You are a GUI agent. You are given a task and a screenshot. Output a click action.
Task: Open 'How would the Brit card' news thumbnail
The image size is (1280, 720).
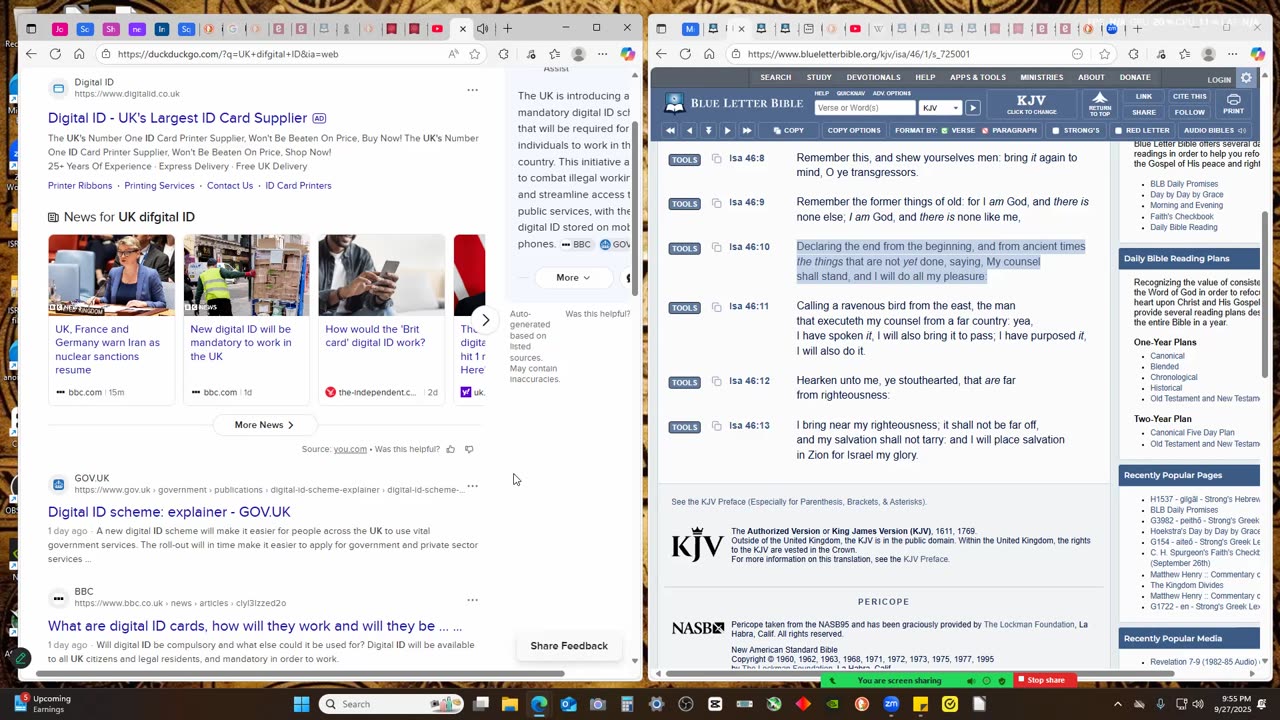[381, 275]
